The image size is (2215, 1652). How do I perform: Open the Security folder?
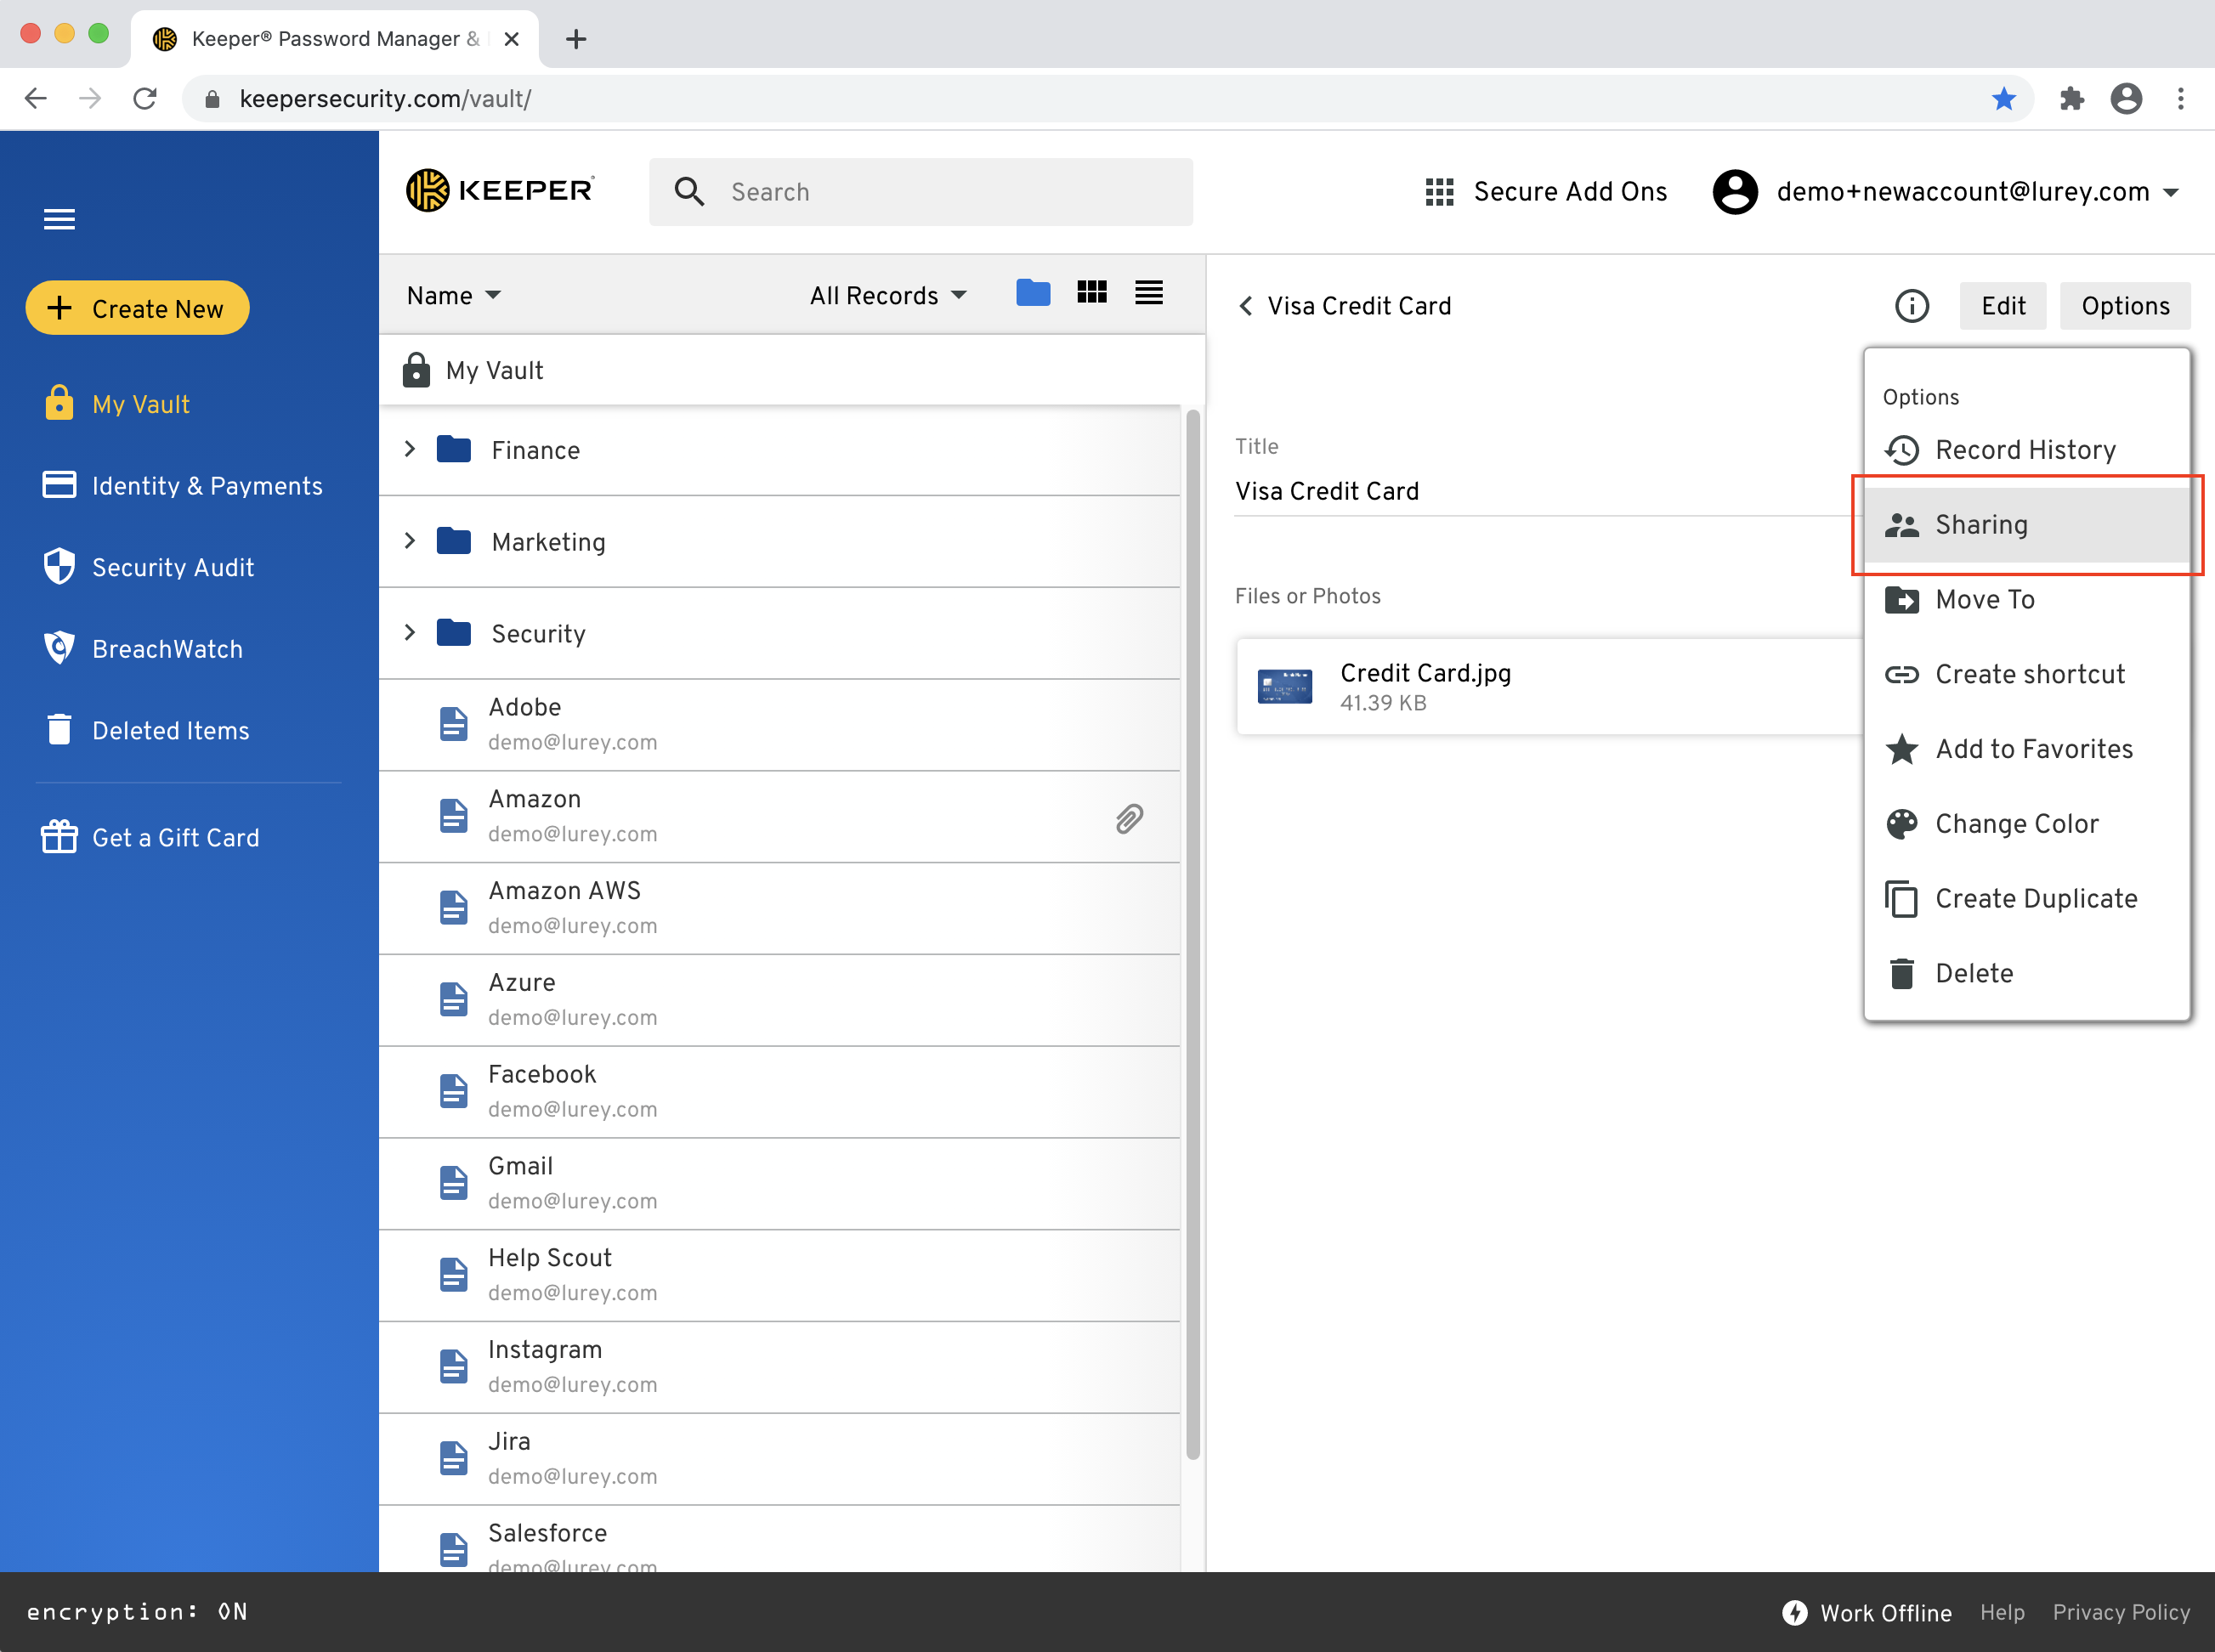(780, 634)
